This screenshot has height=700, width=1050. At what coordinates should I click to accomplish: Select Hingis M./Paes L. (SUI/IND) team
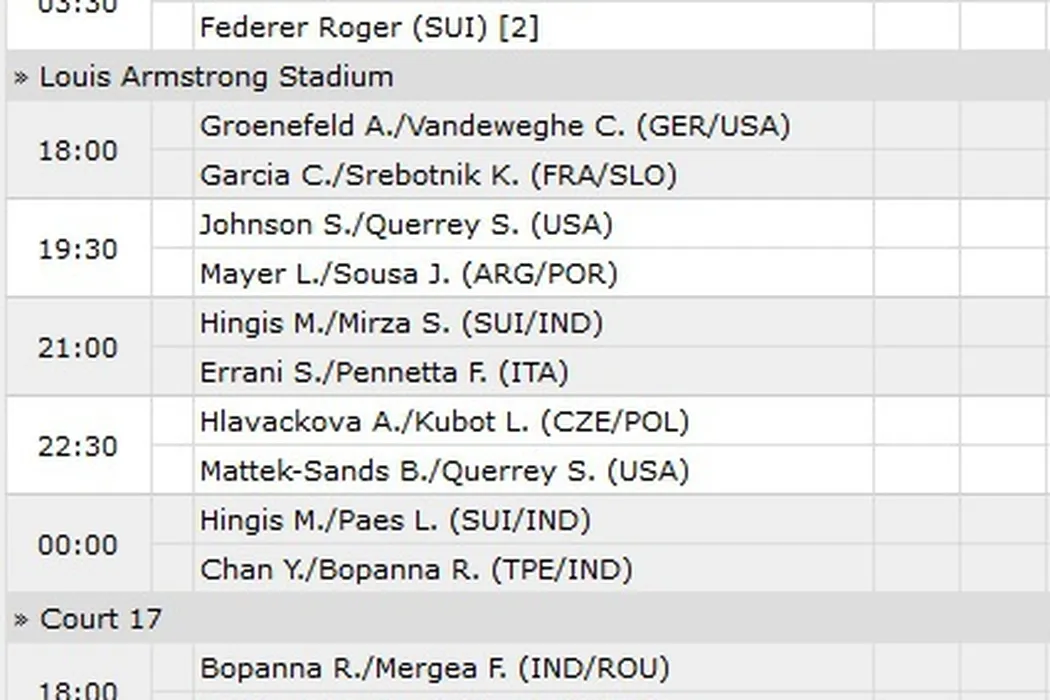[395, 520]
